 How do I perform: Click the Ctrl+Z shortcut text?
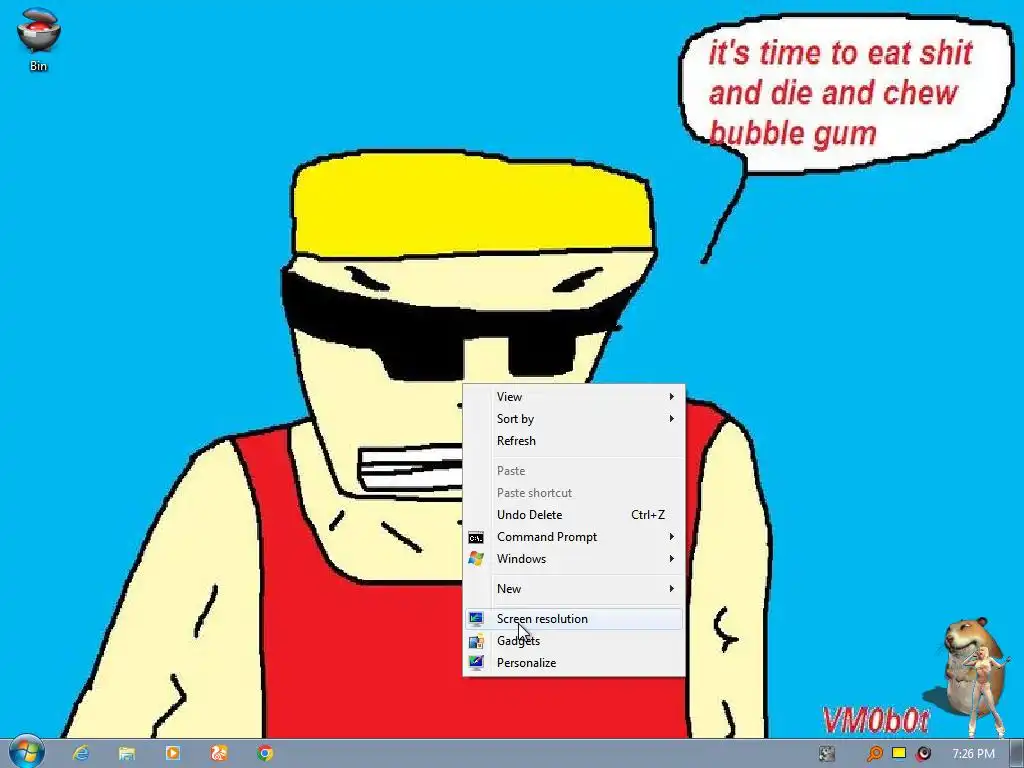pyautogui.click(x=648, y=515)
